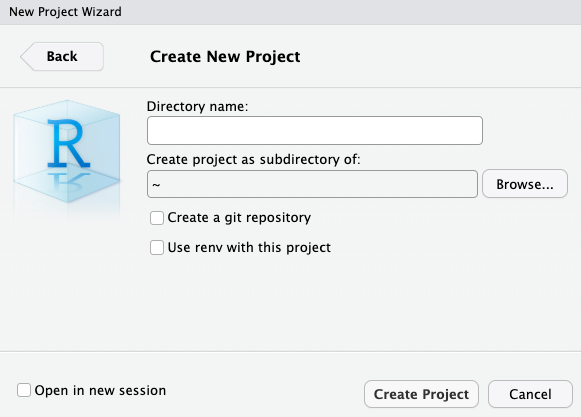
Task: Enable the Create a git repository checkbox
Action: coord(157,218)
